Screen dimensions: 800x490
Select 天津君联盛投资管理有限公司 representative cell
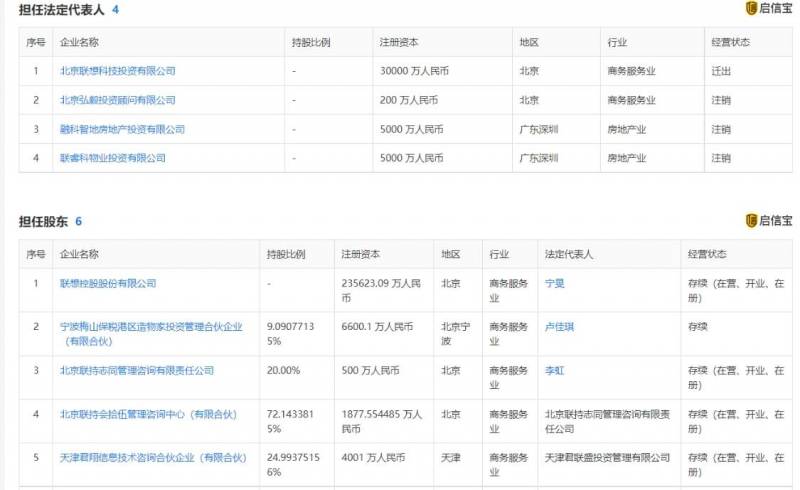point(607,458)
